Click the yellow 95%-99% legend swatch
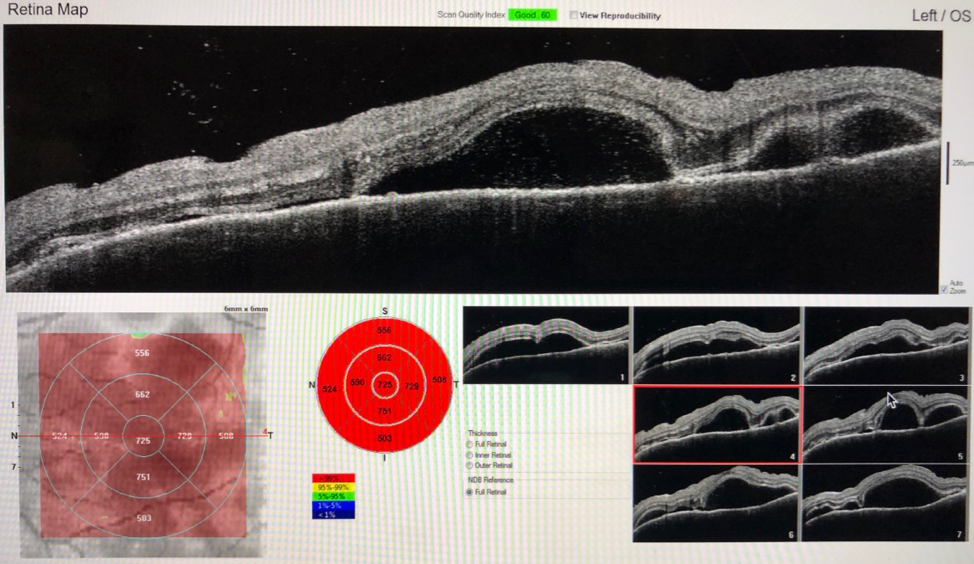Viewport: 974px width, 564px height. (x=333, y=487)
